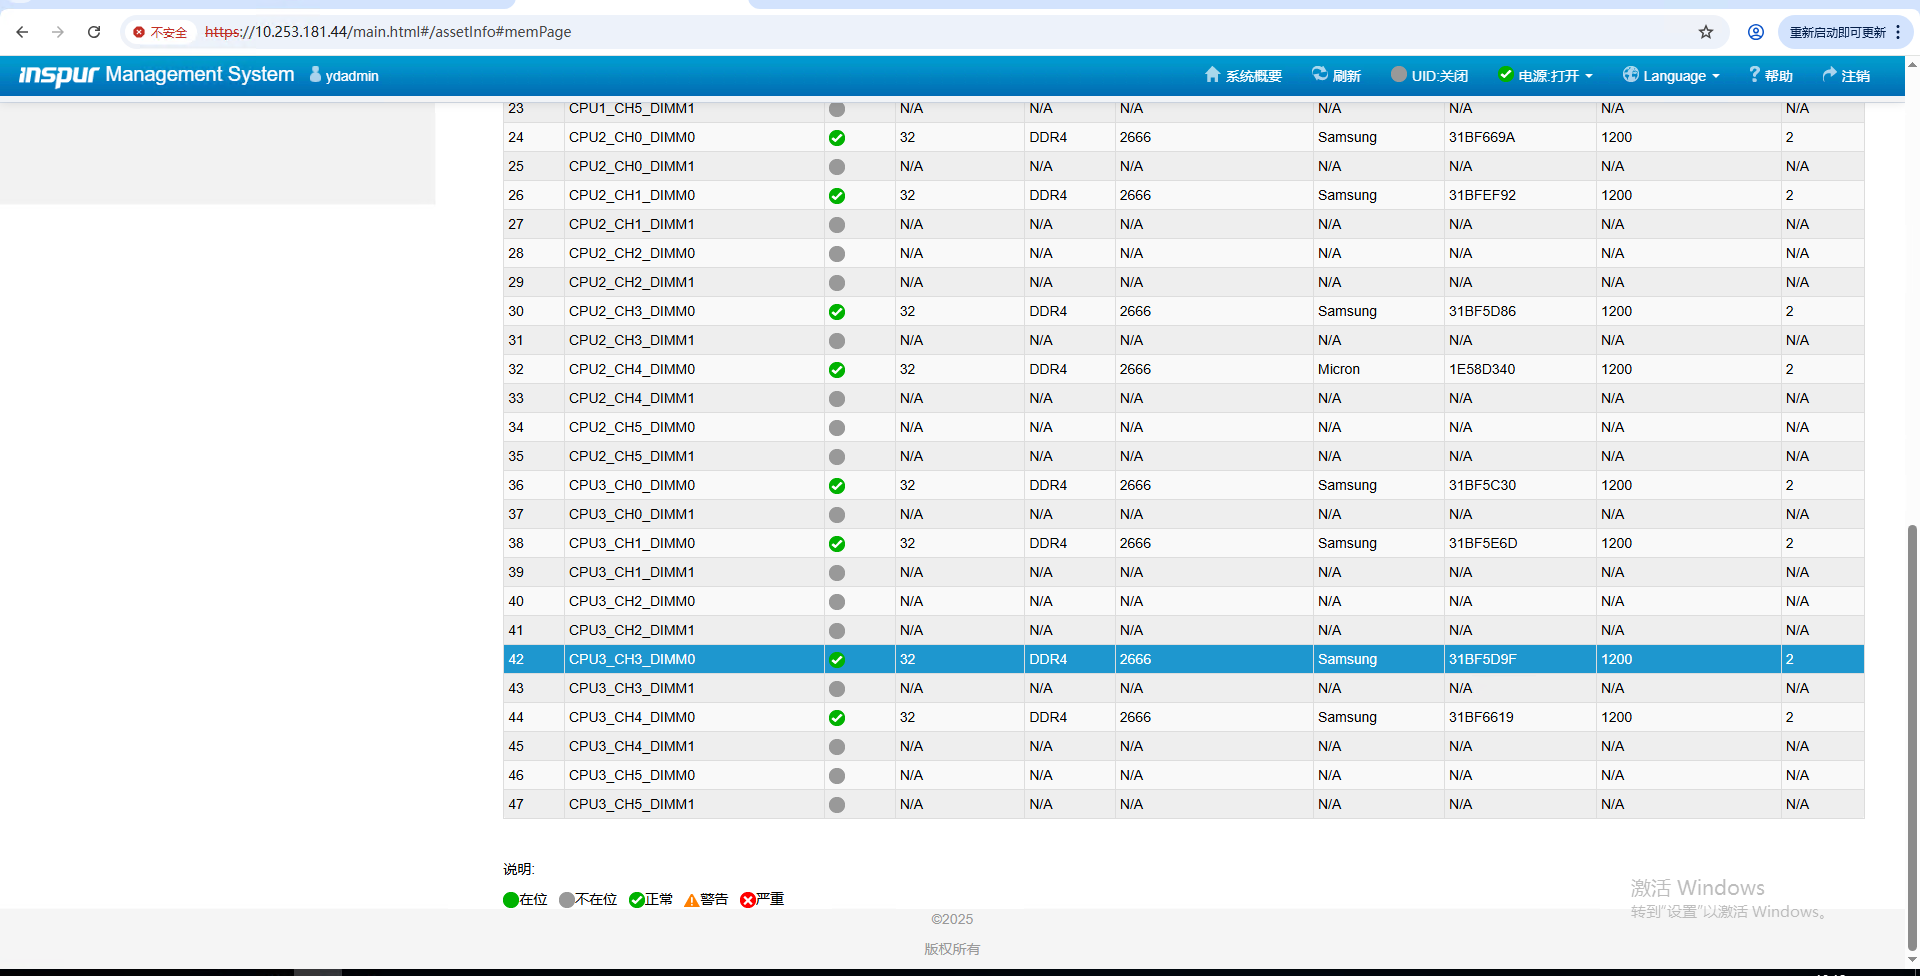Click the 在位 green legend icon
The height and width of the screenshot is (976, 1920).
(511, 900)
